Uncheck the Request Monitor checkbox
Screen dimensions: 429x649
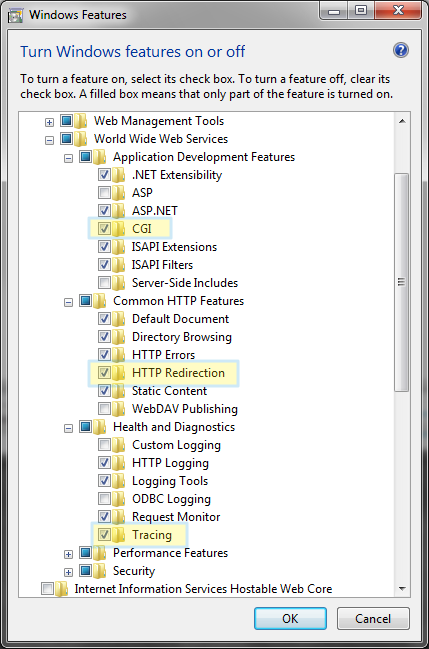(x=104, y=517)
